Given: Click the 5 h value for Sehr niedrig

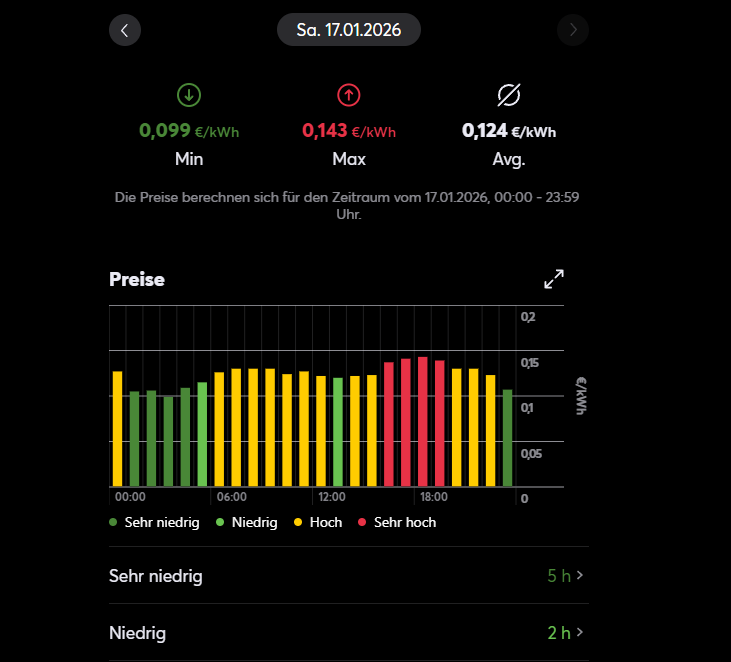Looking at the screenshot, I should pos(559,576).
